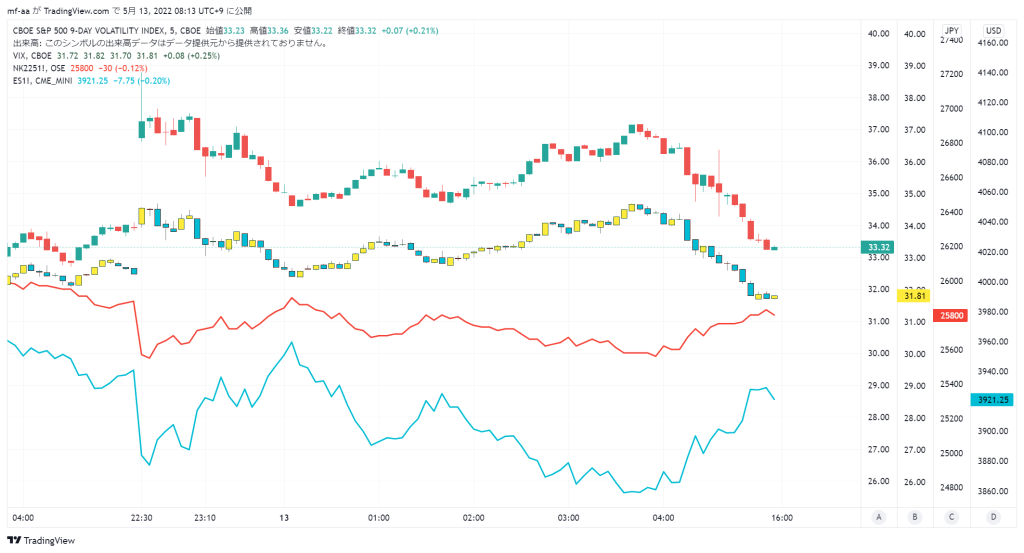This screenshot has height=553, width=1024.
Task: Click the 3860.00 USD scale value
Action: 993,491
